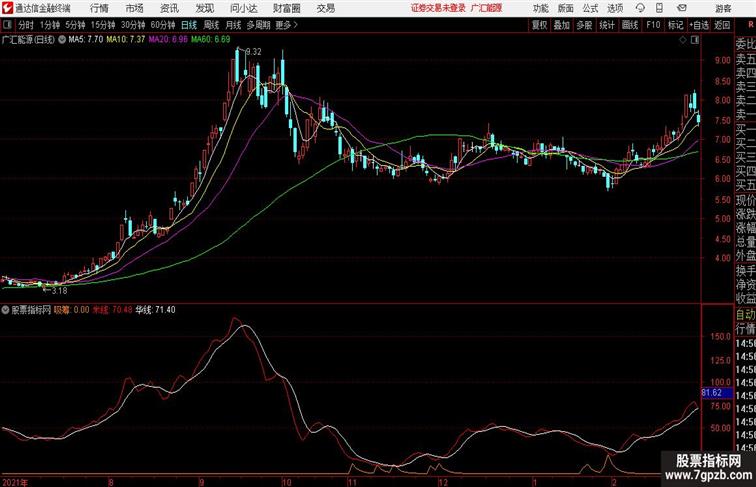Click the 广汇能源(日线) chart title
The image size is (756, 487).
pyautogui.click(x=28, y=40)
